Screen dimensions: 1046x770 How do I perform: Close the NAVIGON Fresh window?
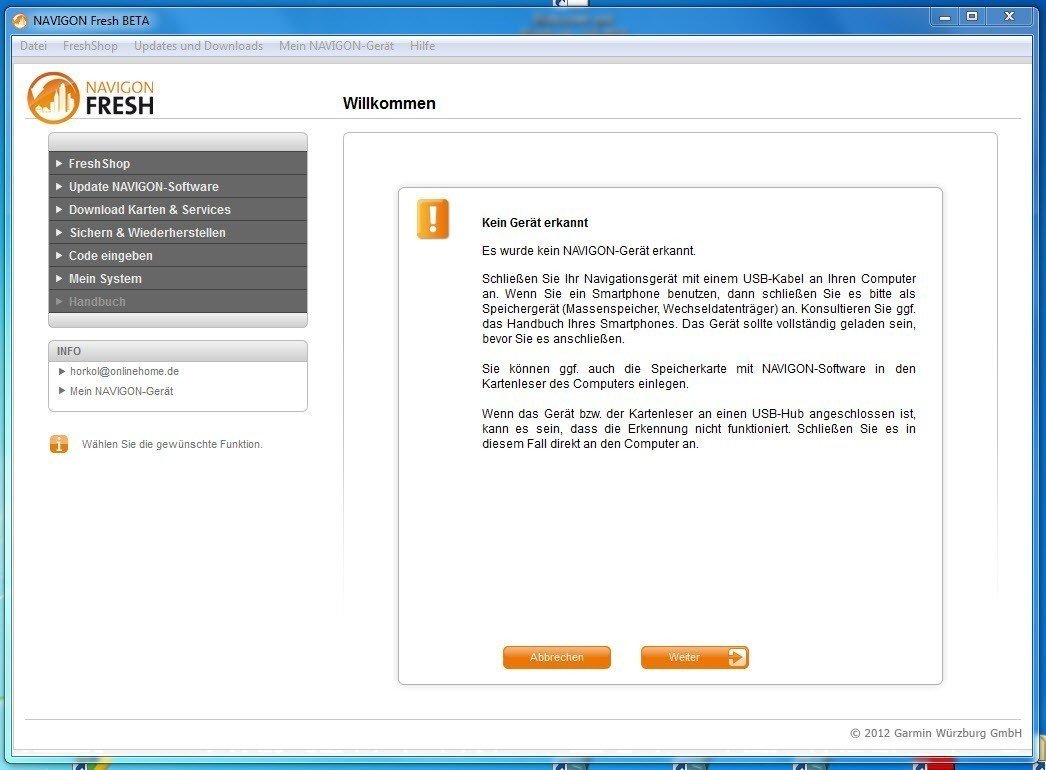tap(1009, 16)
